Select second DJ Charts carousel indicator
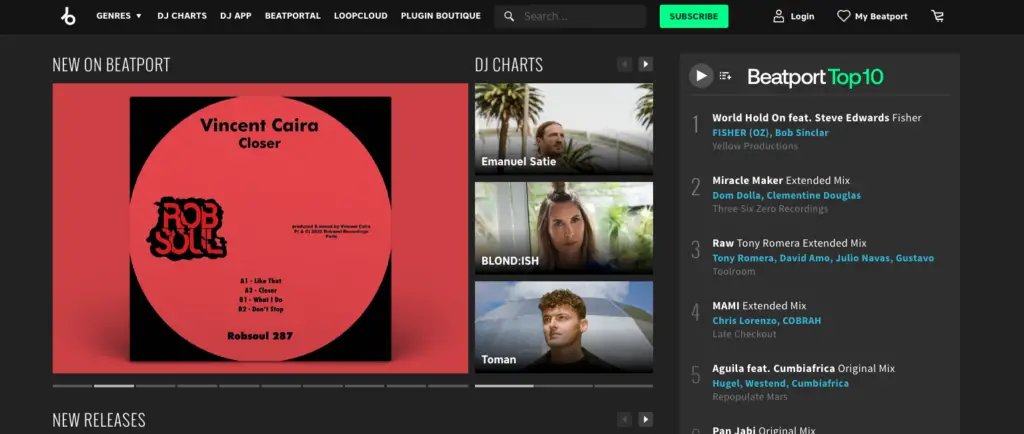Screen dimensions: 1024x434 (x=564, y=386)
